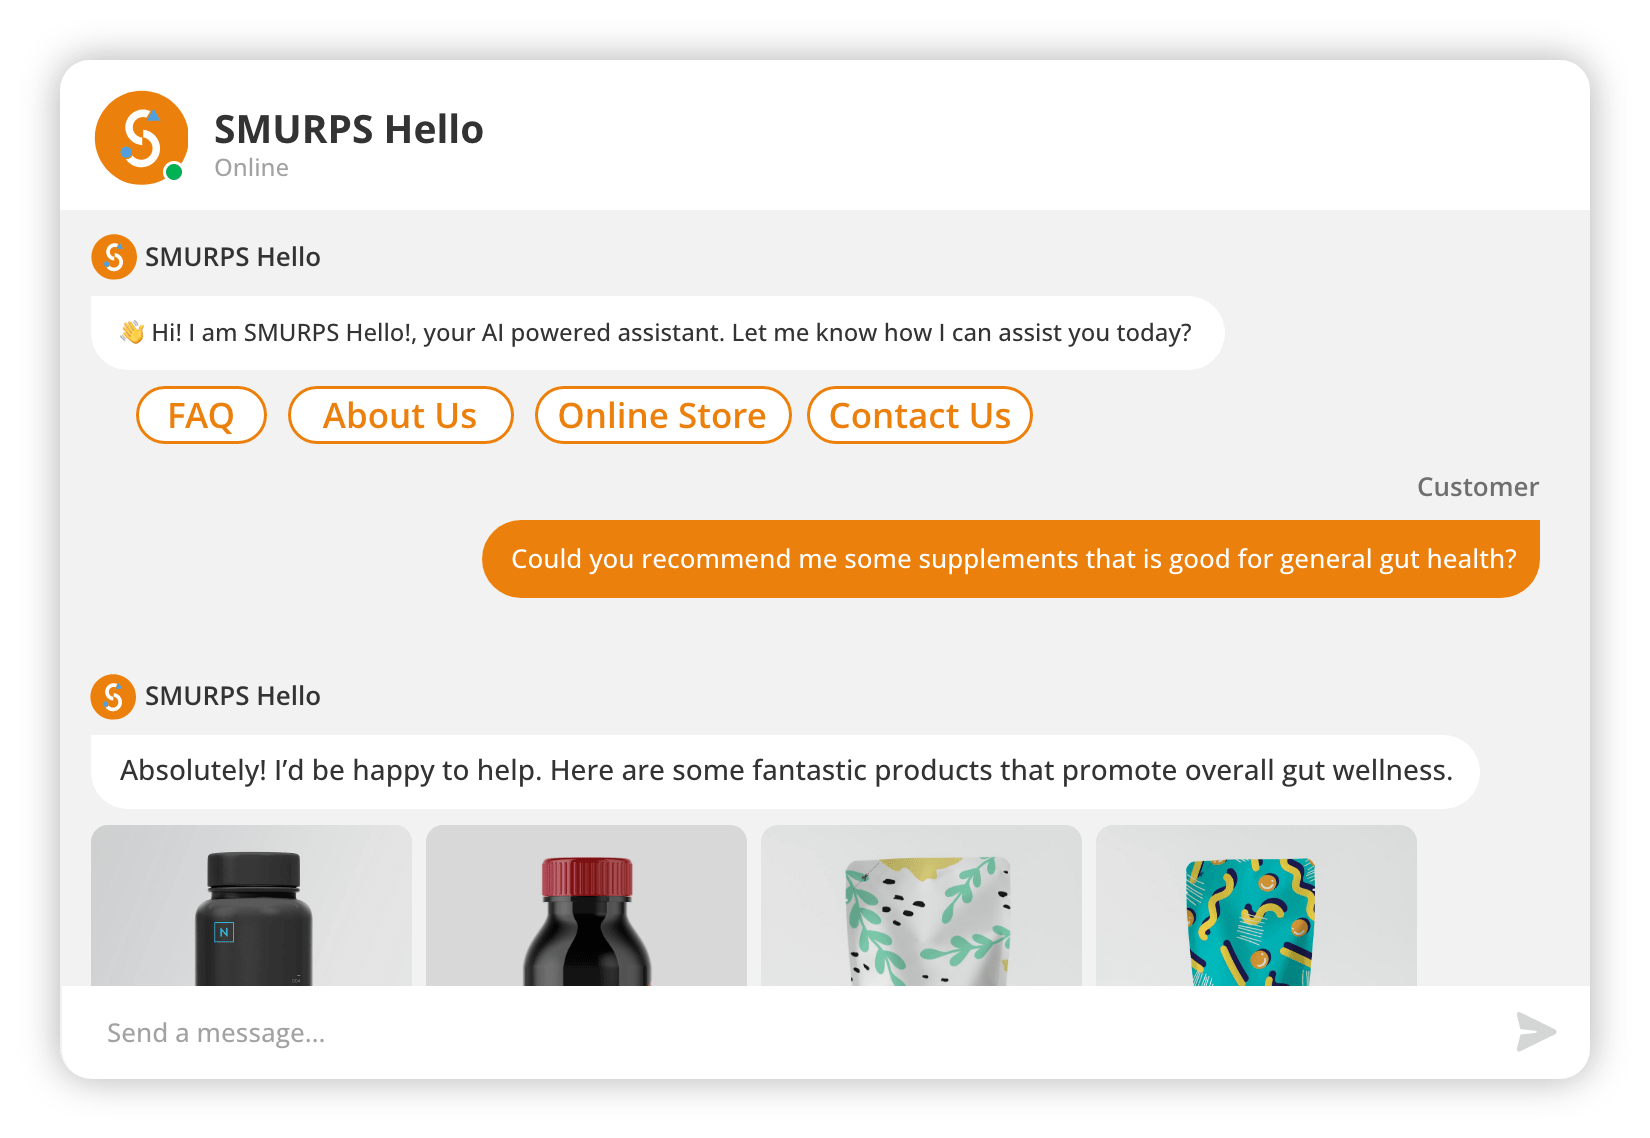This screenshot has height=1138, width=1650.
Task: Click the green online status dot
Action: click(174, 172)
